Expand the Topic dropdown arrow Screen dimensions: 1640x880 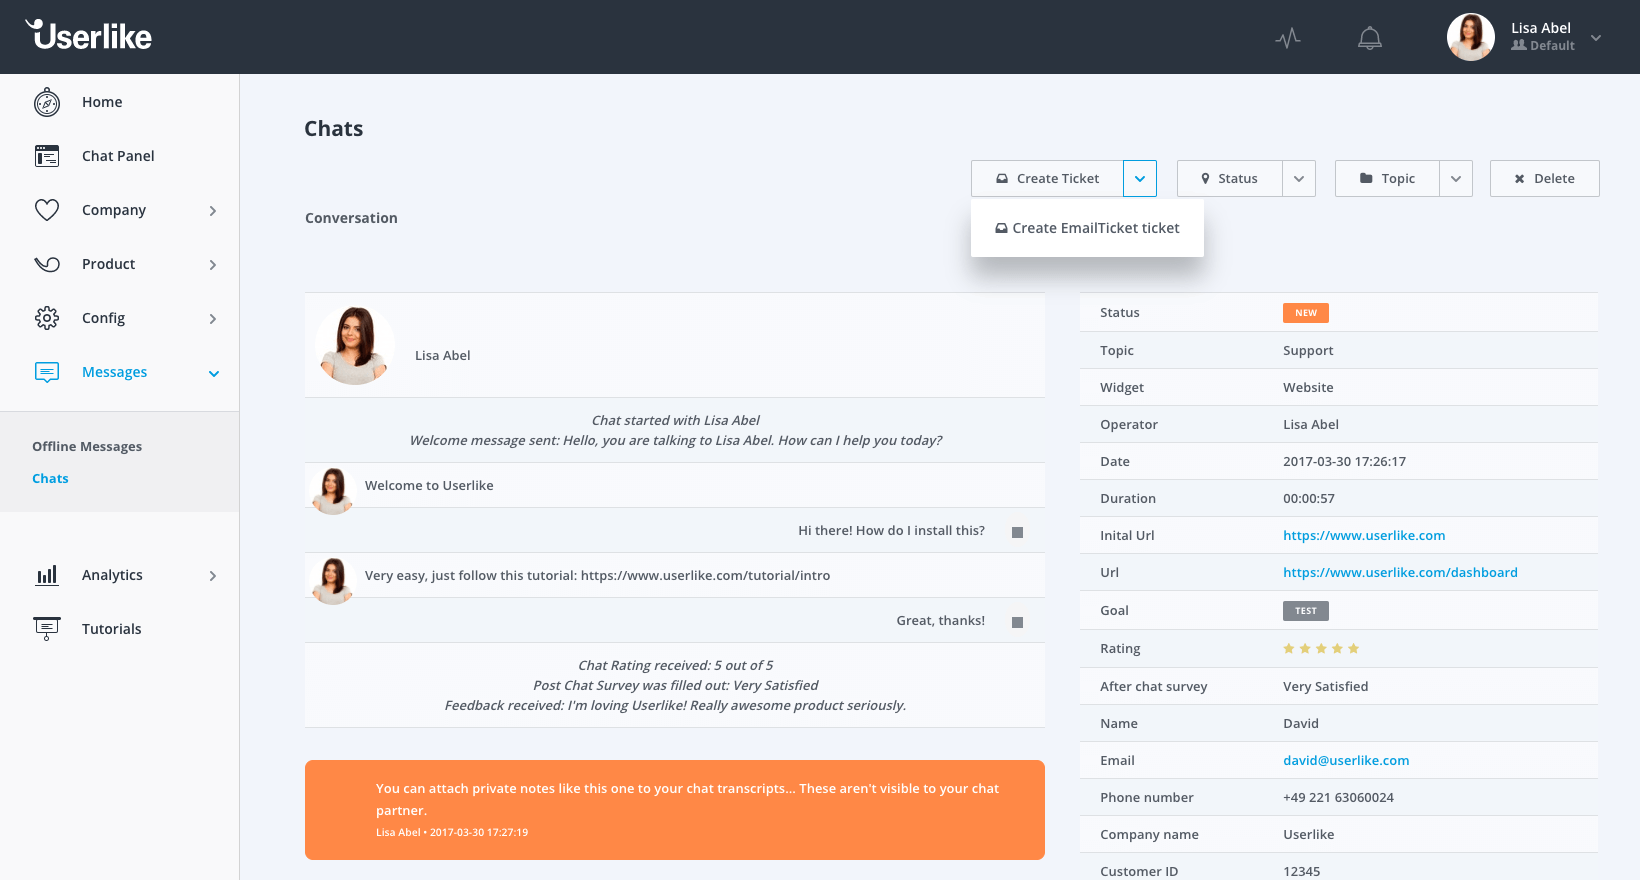pos(1456,178)
